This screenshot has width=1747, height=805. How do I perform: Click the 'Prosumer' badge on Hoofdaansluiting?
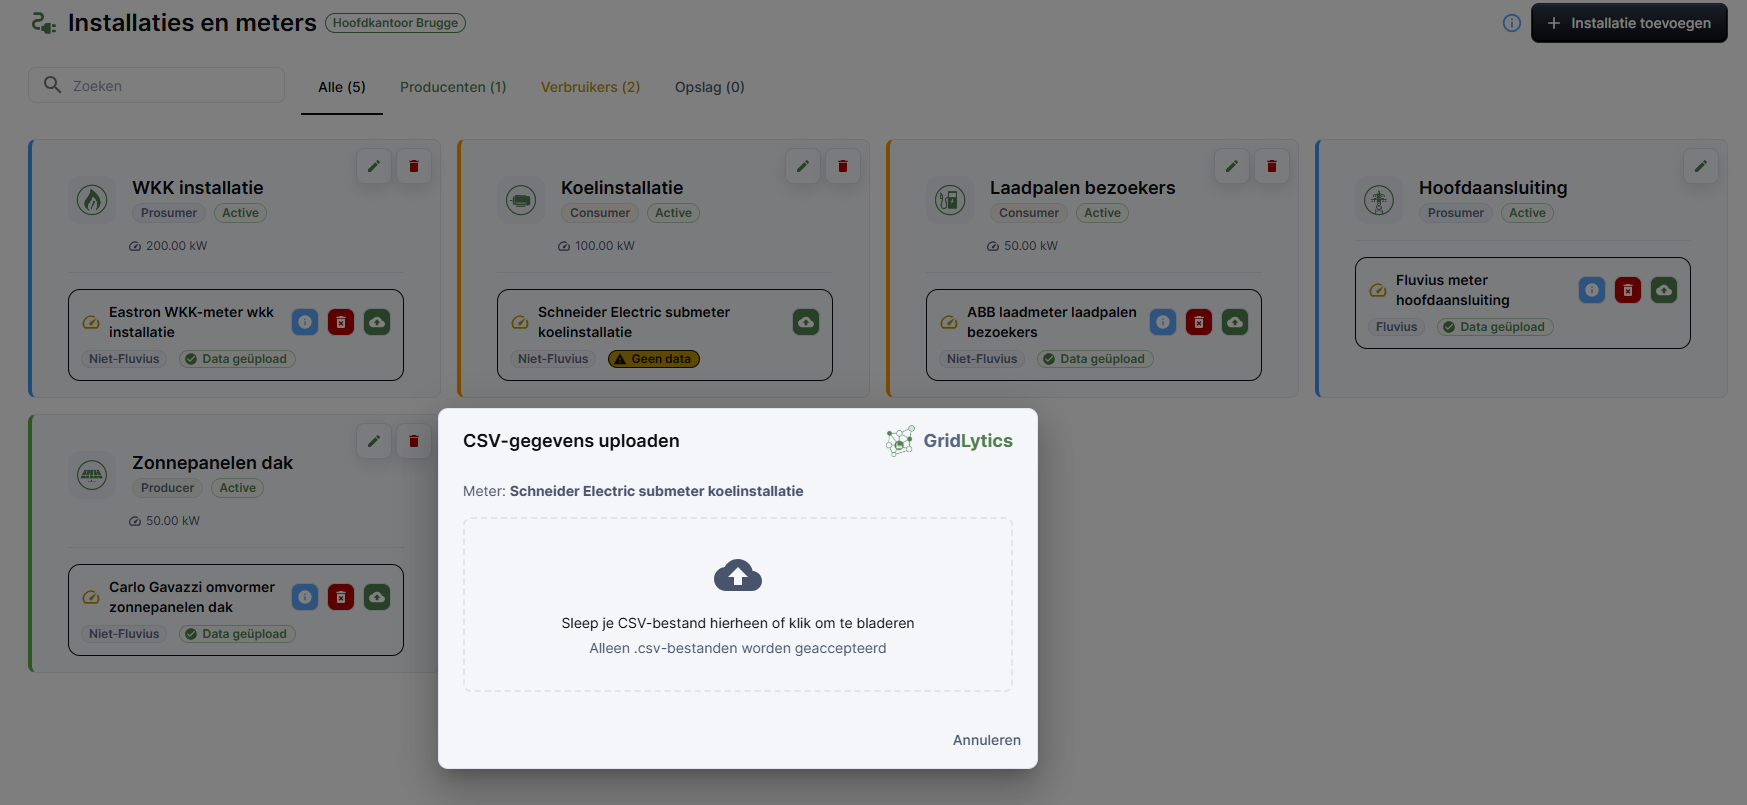coord(1456,213)
